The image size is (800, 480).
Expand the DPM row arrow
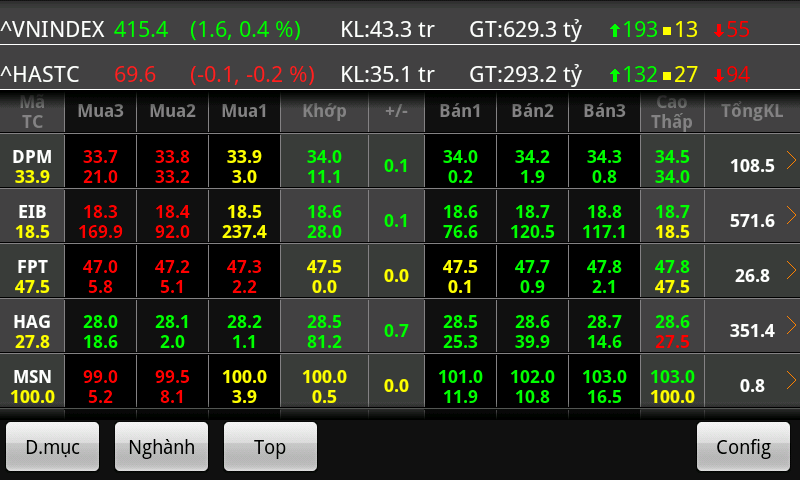click(x=790, y=159)
